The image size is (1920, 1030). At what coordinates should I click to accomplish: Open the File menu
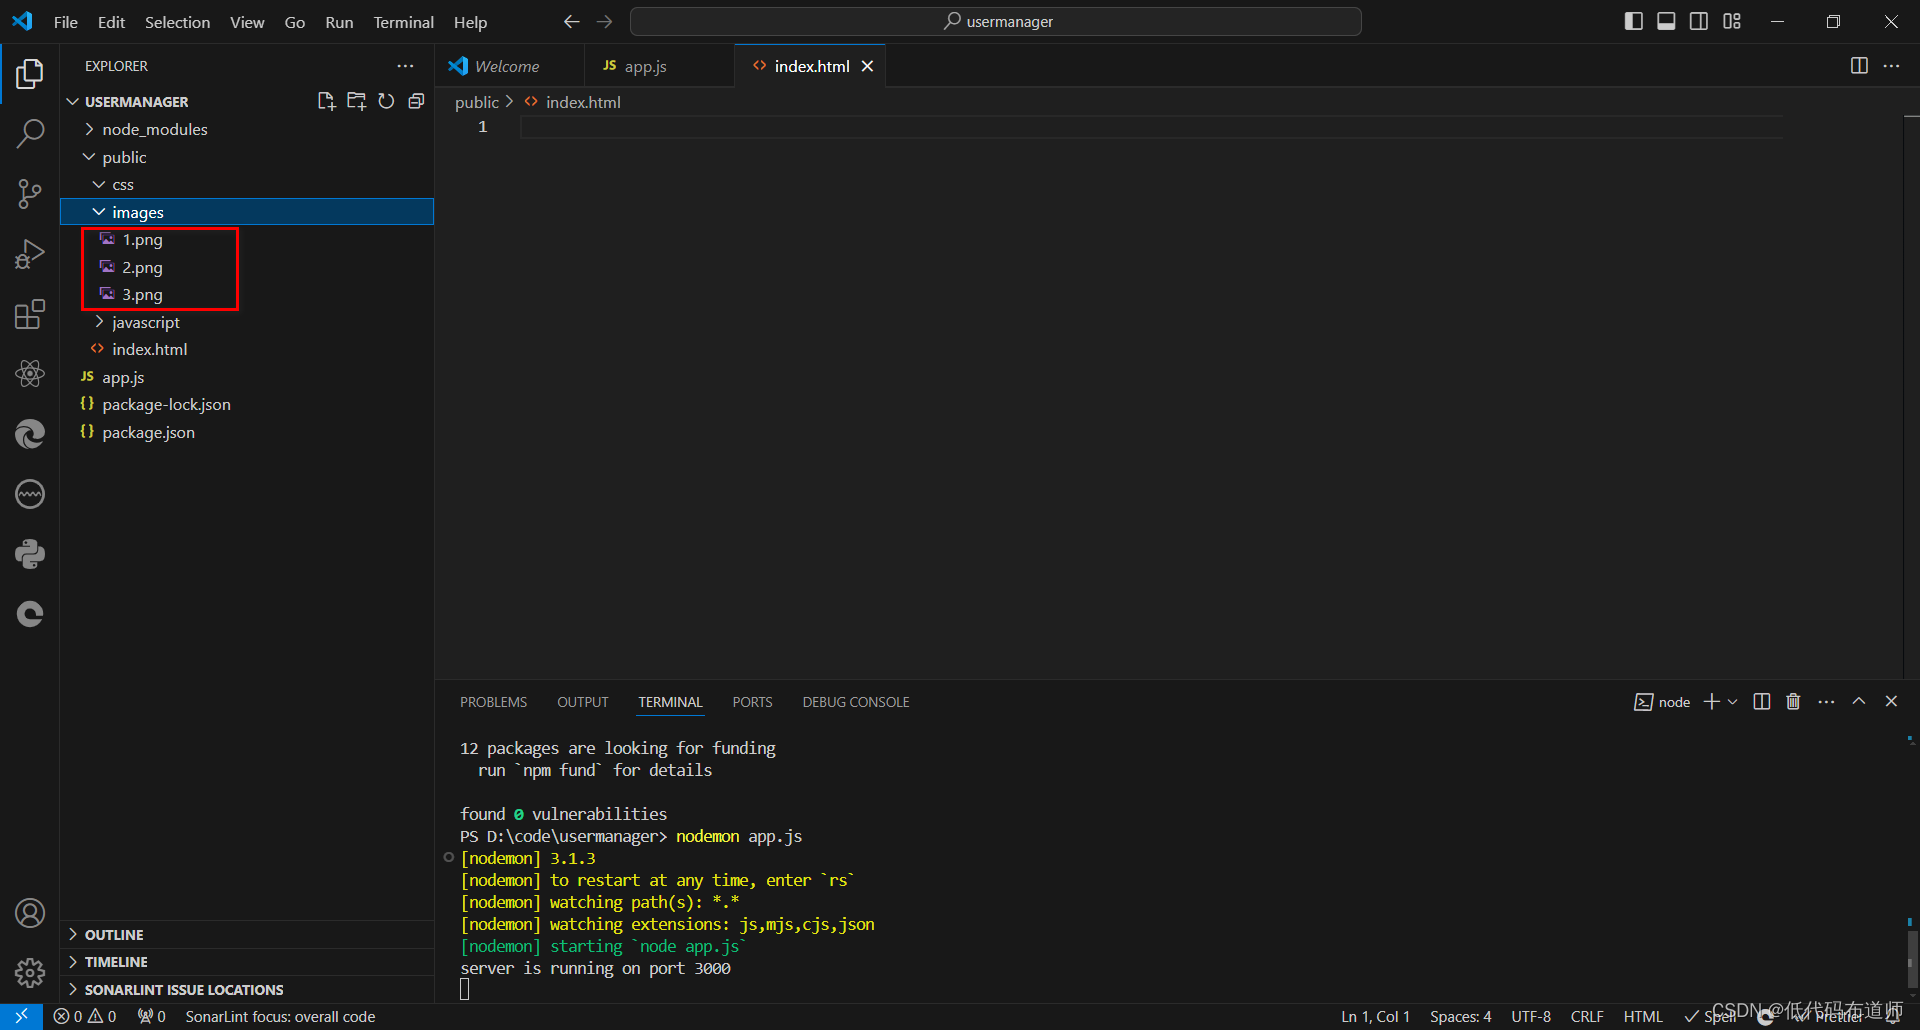66,22
